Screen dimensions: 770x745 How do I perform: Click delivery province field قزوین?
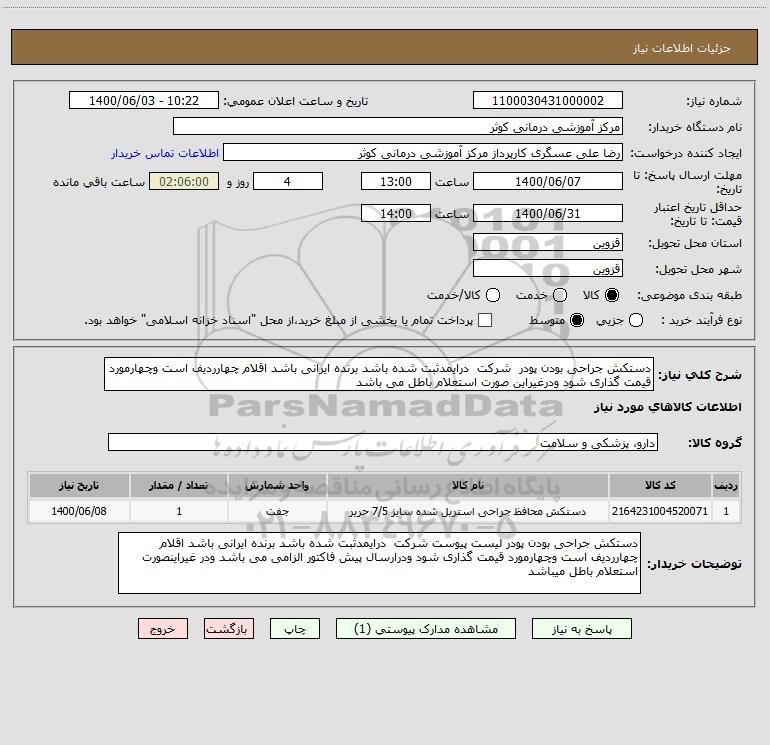coord(548,242)
